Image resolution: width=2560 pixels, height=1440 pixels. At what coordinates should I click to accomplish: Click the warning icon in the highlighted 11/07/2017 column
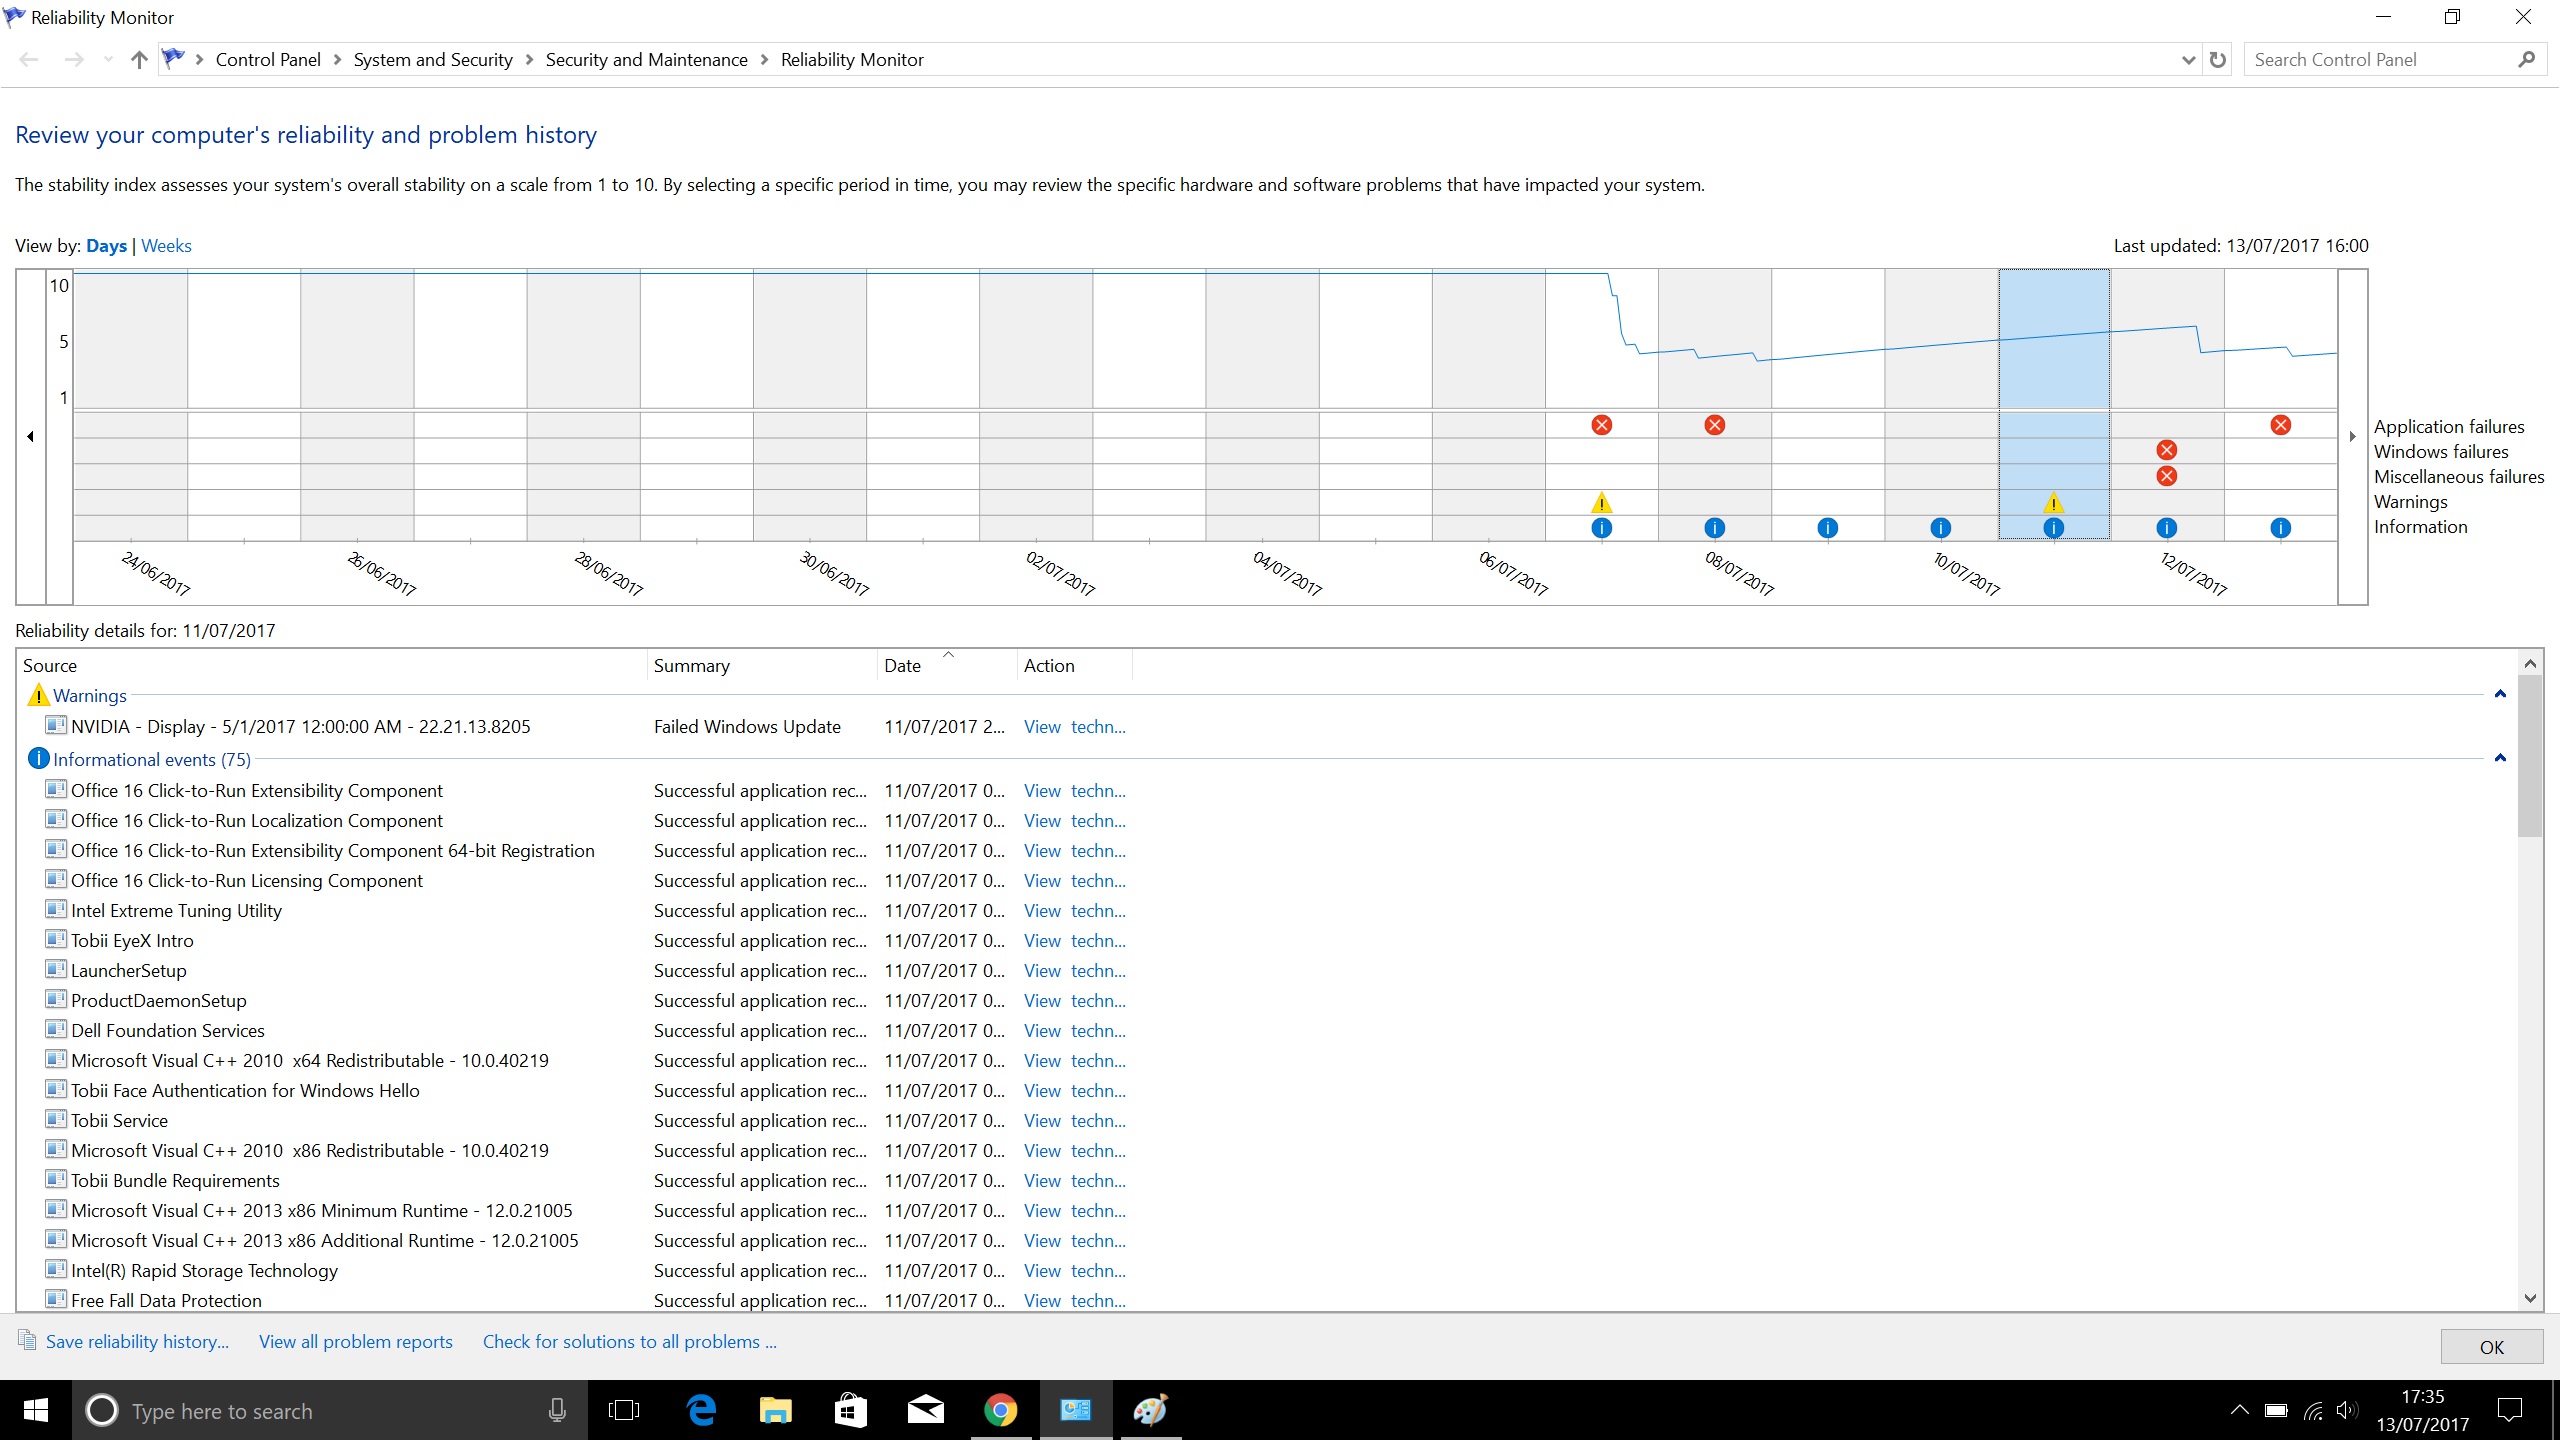2054,502
